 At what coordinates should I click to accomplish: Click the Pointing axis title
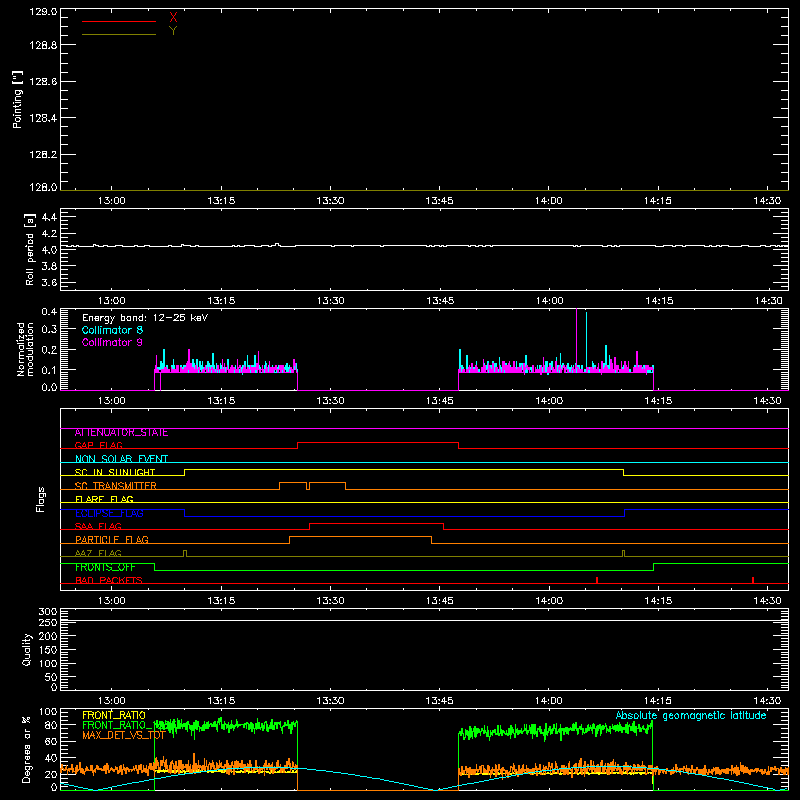click(18, 99)
